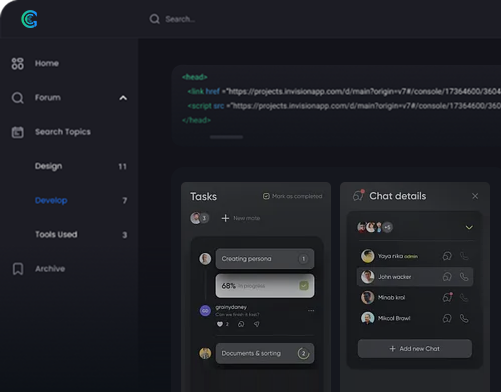Open the Documents & sorting task
Image resolution: width=501 pixels, height=392 pixels.
coord(265,353)
